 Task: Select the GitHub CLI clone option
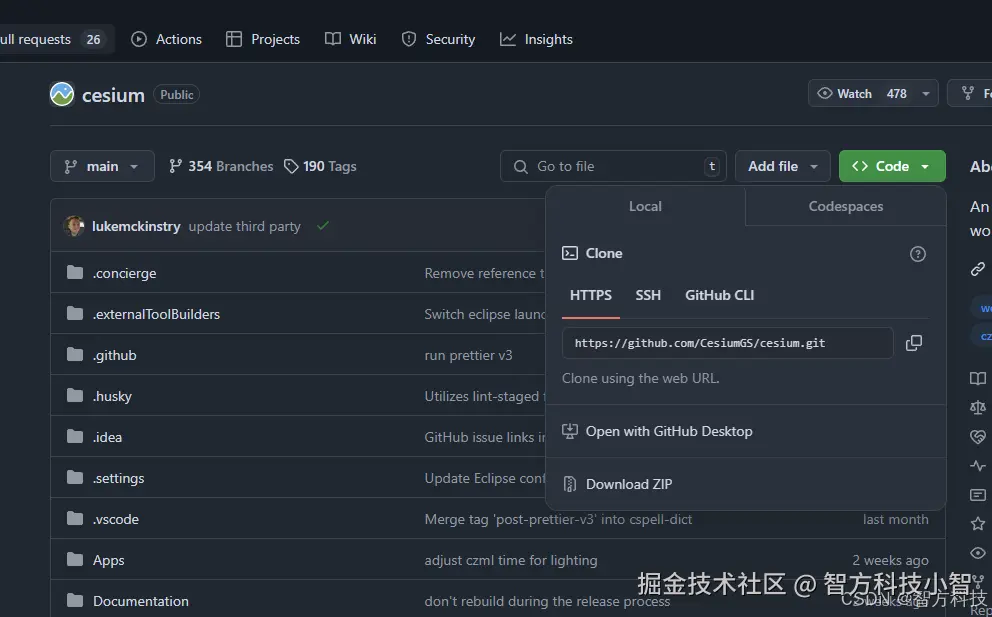(719, 296)
